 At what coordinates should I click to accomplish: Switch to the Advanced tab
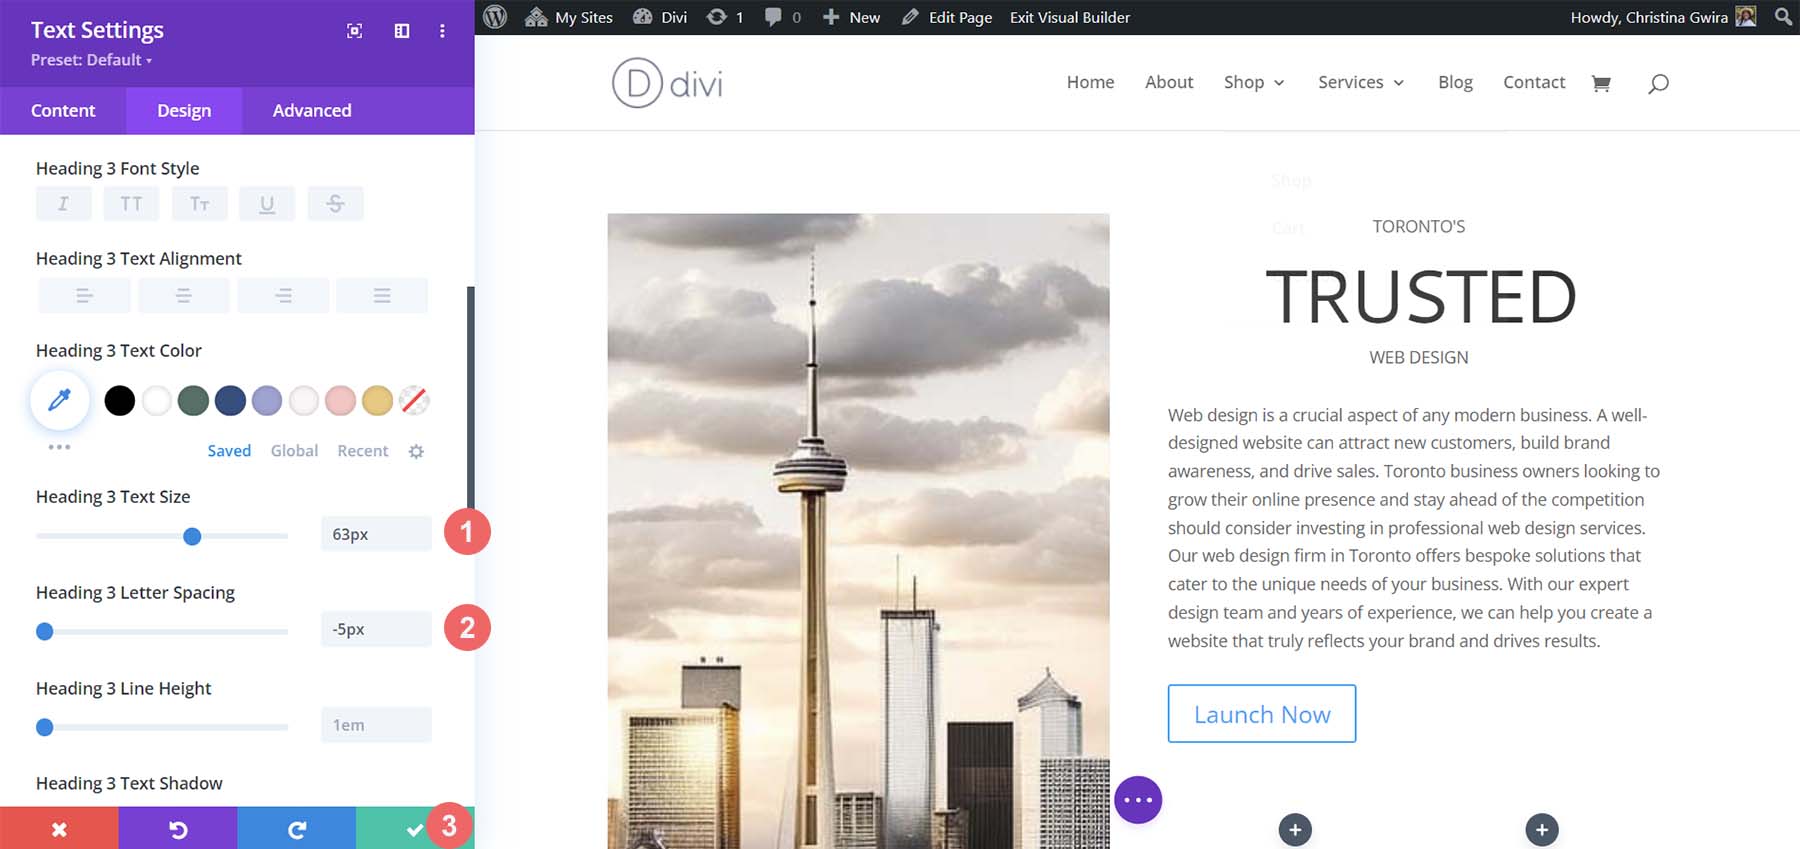pyautogui.click(x=312, y=111)
